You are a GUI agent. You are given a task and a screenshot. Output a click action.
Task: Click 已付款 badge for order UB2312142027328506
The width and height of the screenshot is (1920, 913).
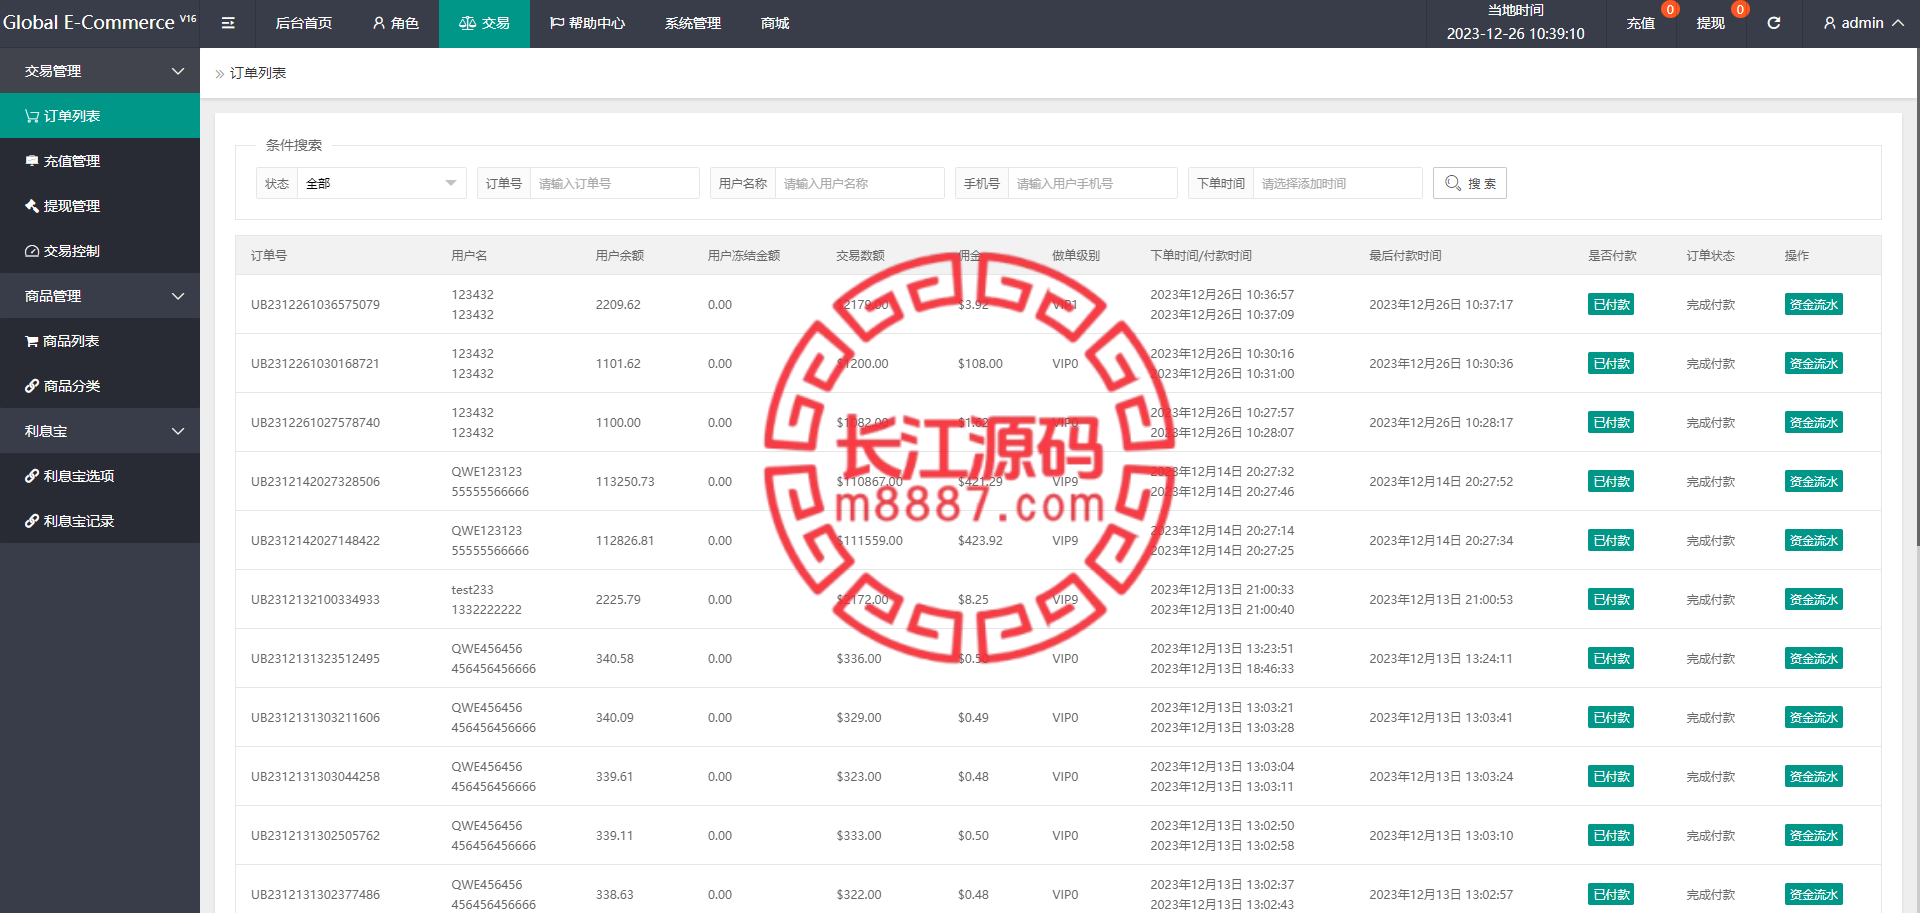tap(1611, 481)
